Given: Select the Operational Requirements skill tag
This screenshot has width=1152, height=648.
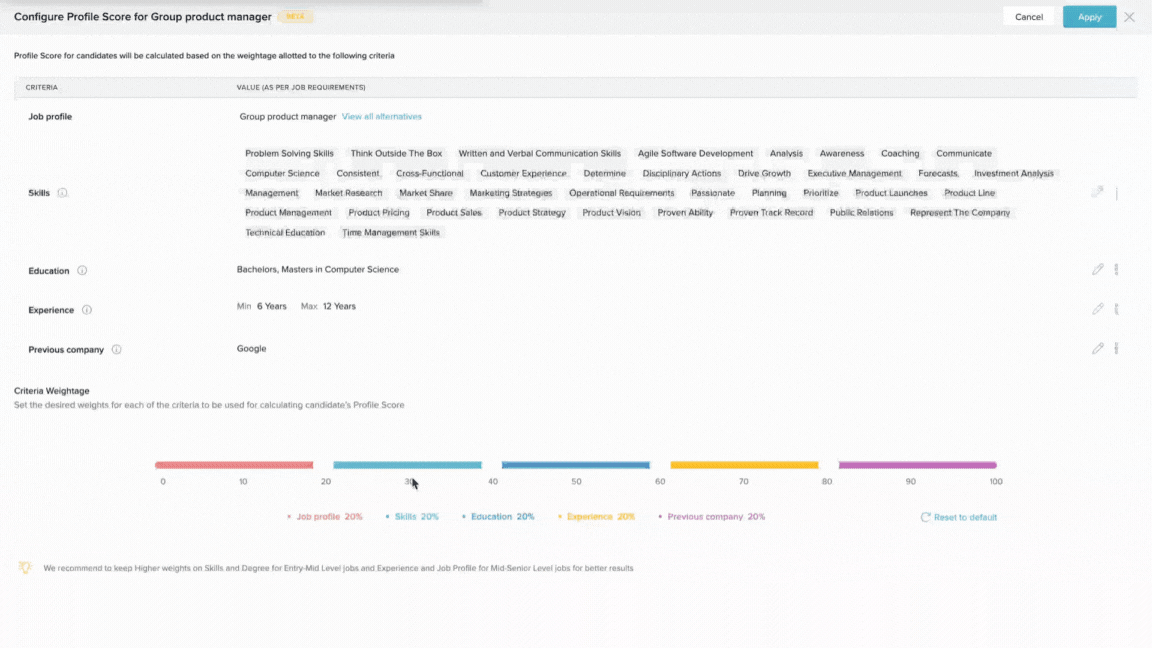Looking at the screenshot, I should [622, 192].
